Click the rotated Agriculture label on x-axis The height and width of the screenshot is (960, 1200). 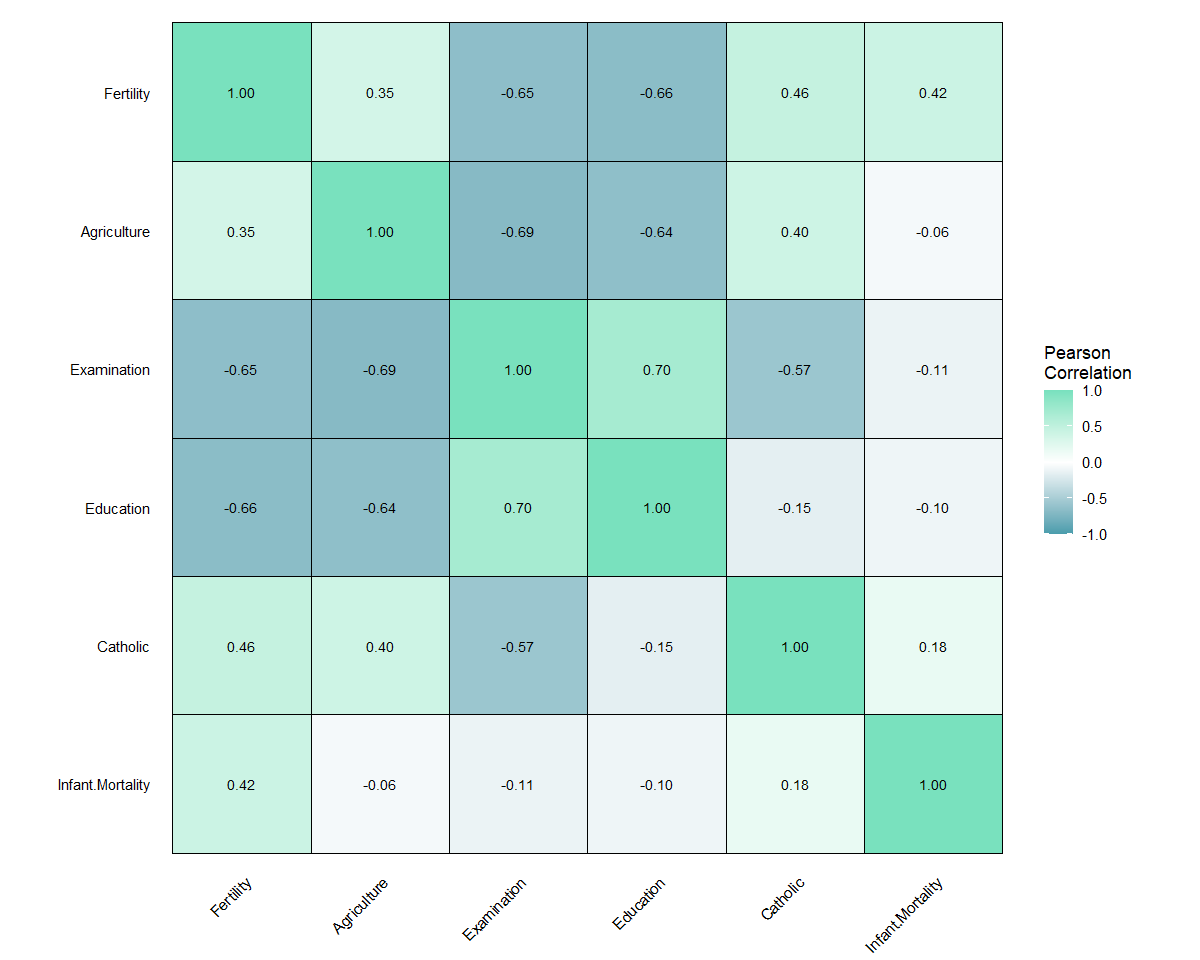click(360, 905)
